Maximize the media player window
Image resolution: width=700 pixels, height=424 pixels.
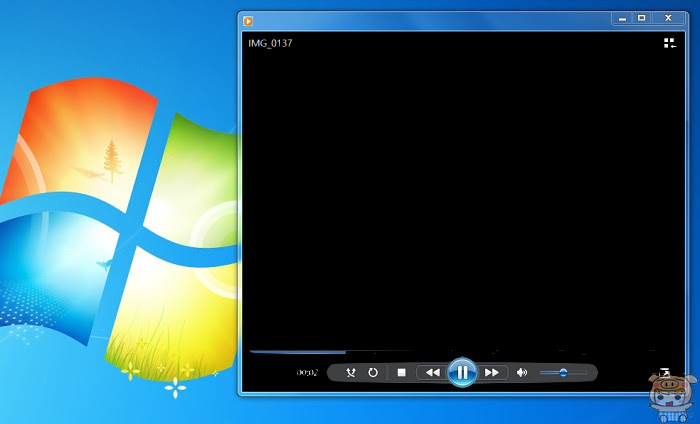pos(642,18)
